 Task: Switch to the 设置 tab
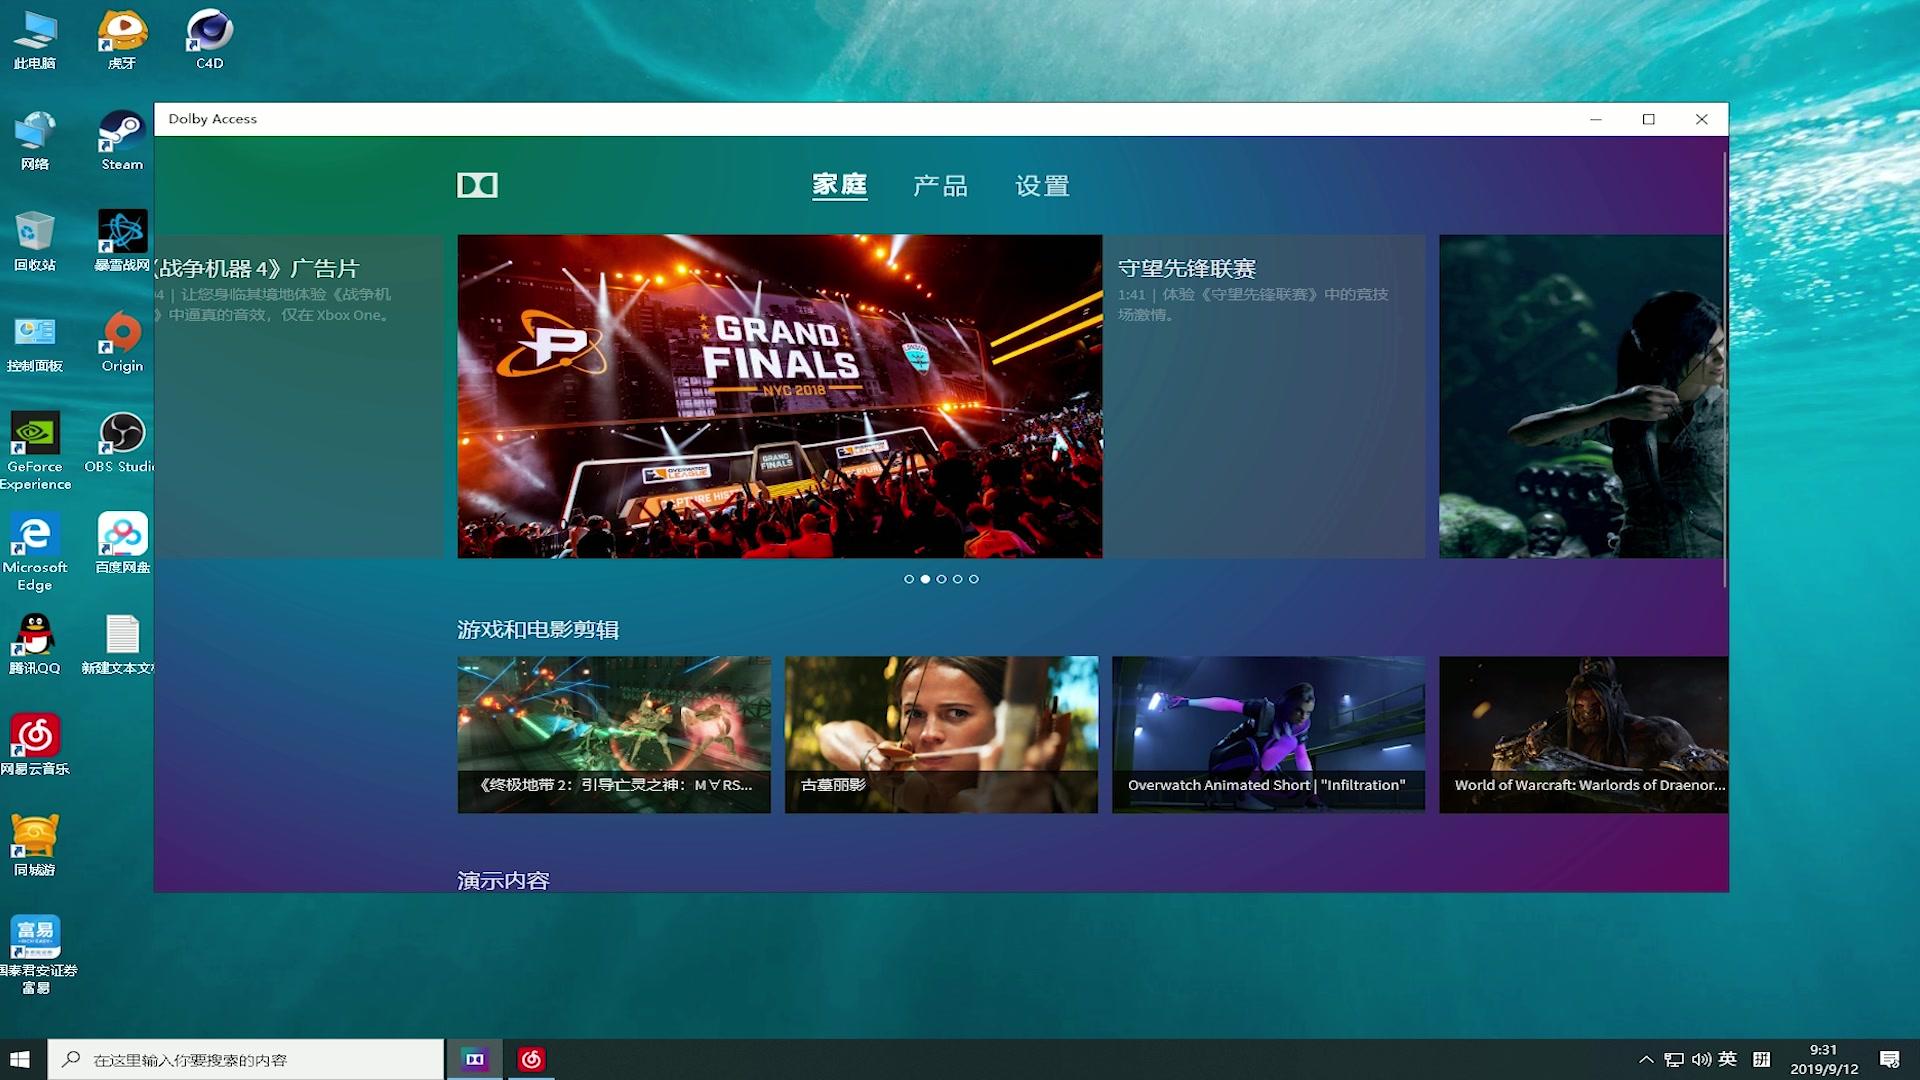(1042, 186)
